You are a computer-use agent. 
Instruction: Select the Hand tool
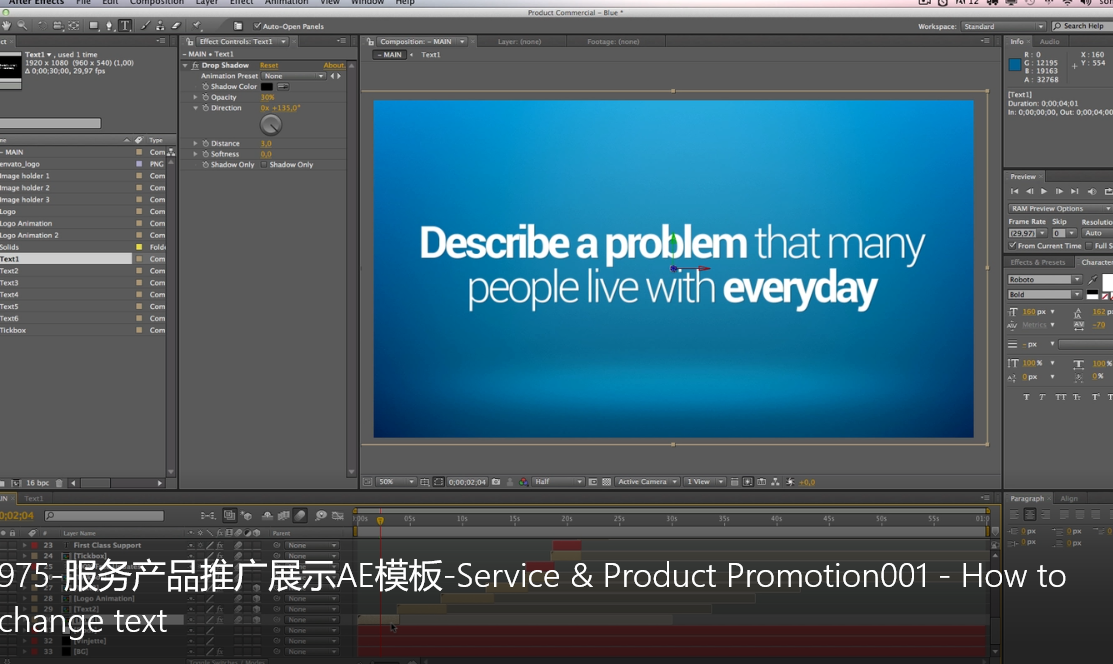pyautogui.click(x=6, y=26)
